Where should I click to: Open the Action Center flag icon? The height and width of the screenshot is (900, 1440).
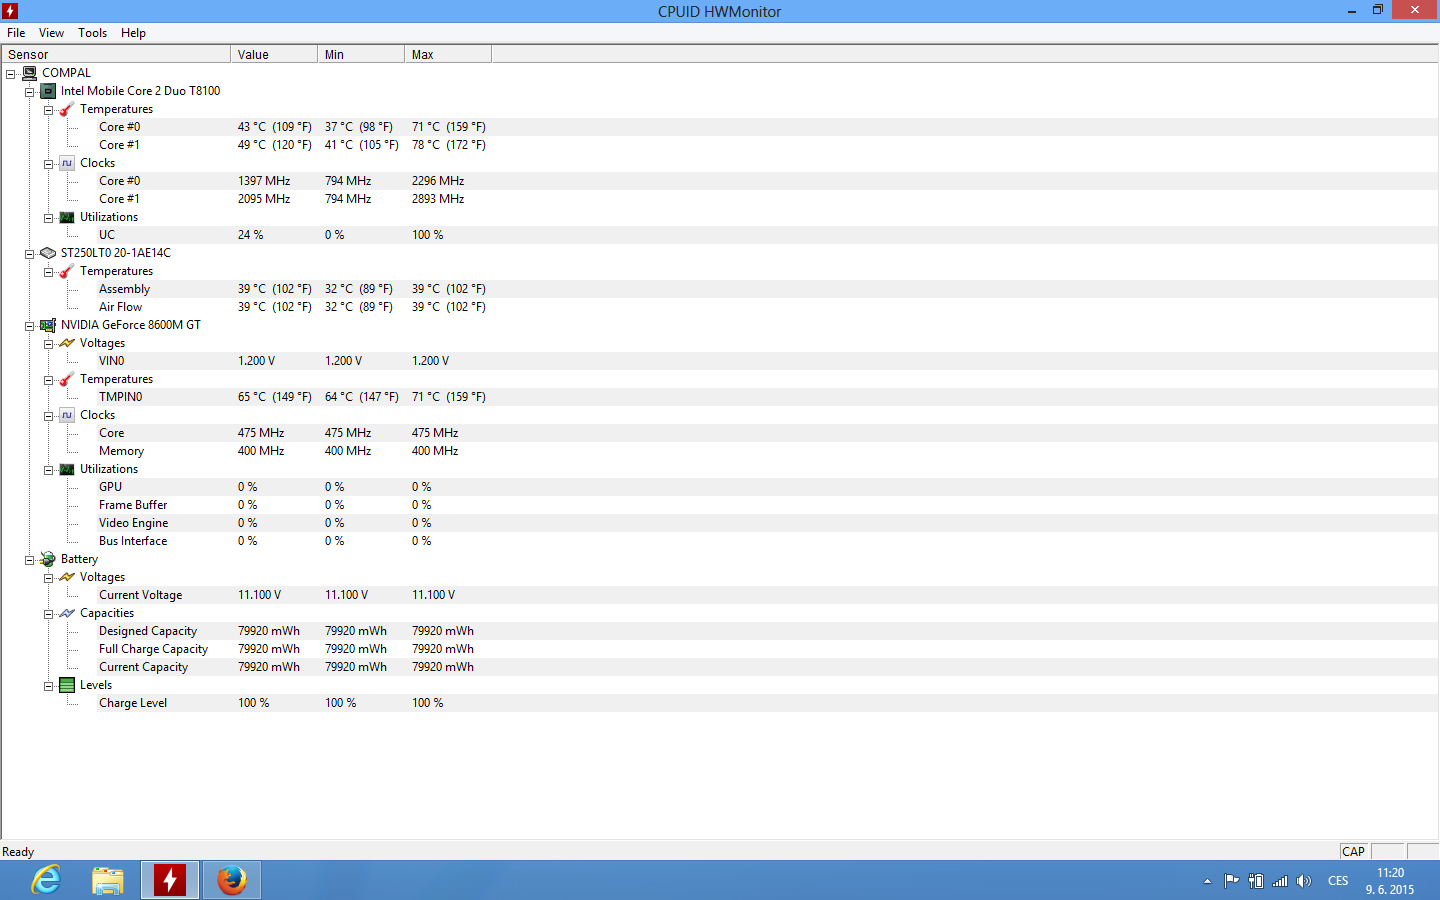(1232, 881)
